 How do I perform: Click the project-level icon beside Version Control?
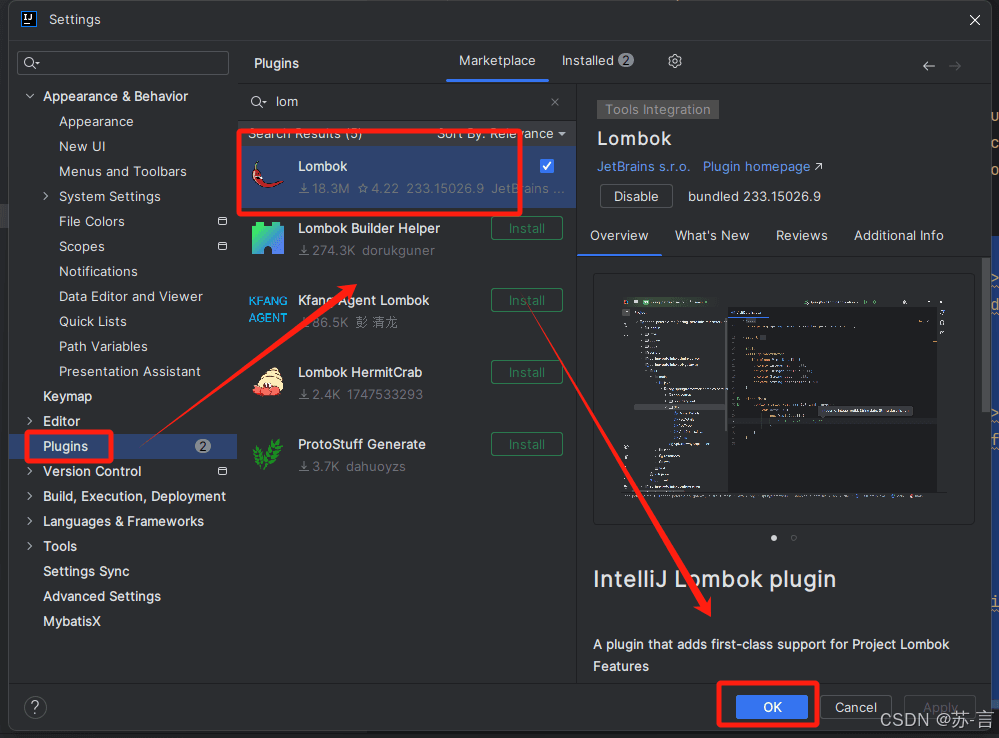click(222, 471)
